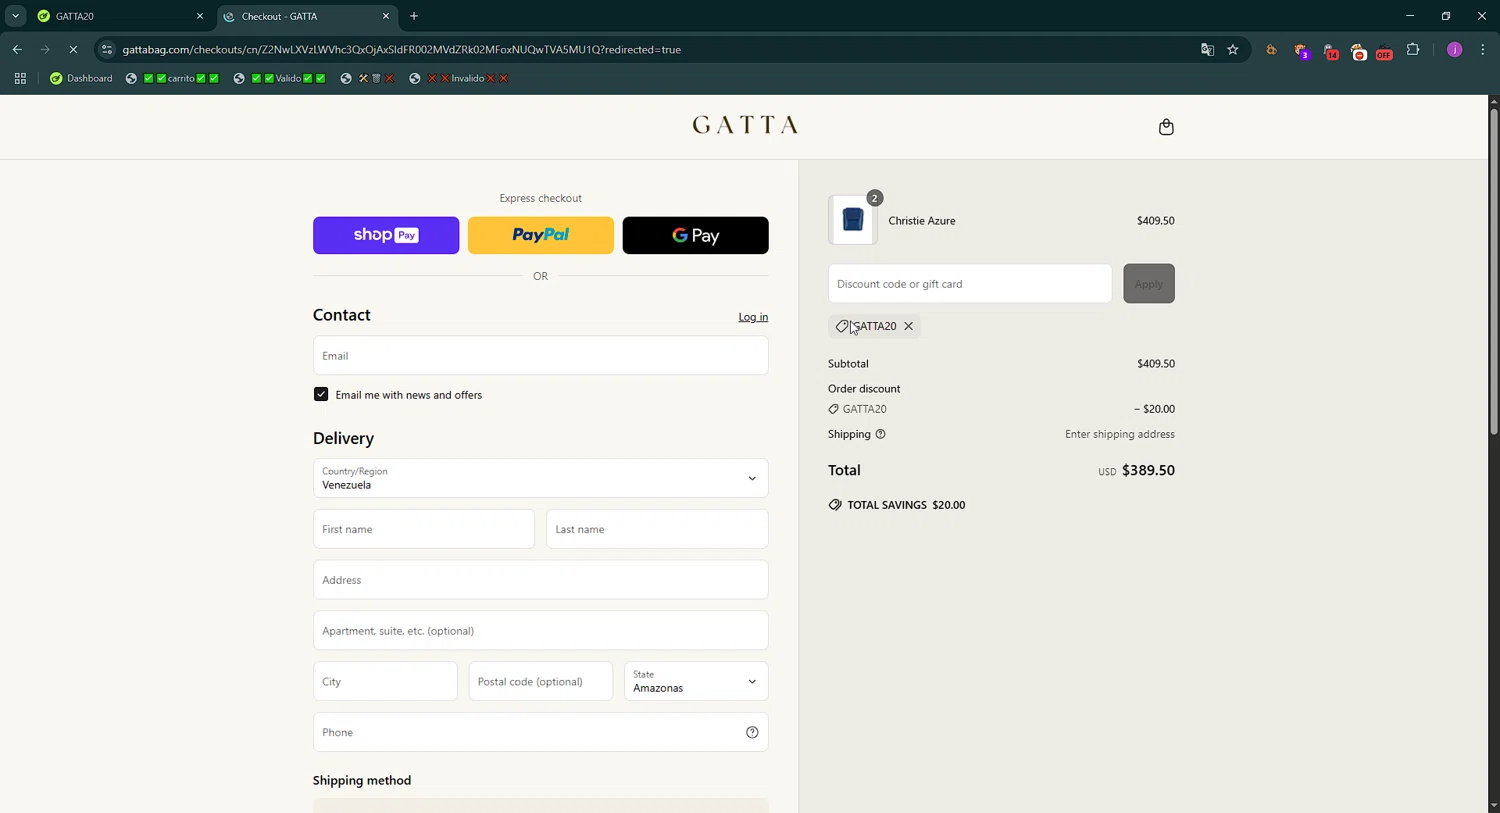The height and width of the screenshot is (813, 1500).
Task: Click the Christie Azure product name
Action: coord(922,221)
